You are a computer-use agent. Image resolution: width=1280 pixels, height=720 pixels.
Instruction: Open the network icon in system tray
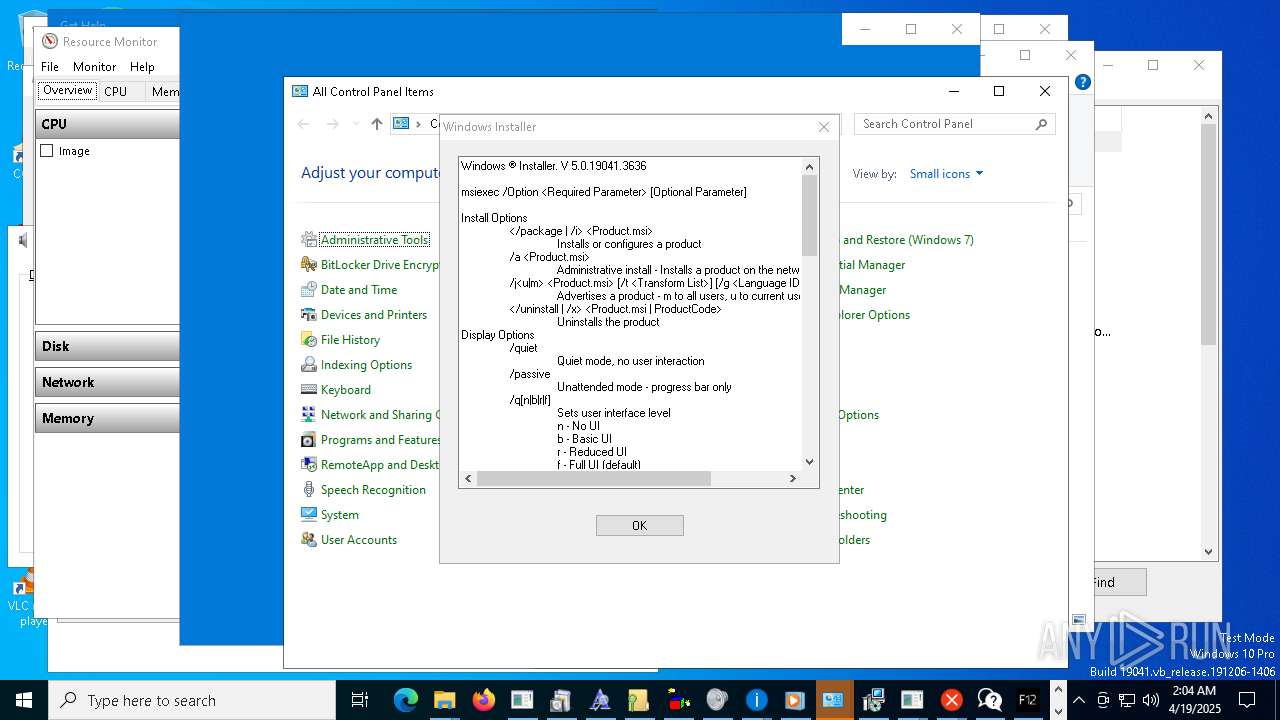coord(1127,700)
